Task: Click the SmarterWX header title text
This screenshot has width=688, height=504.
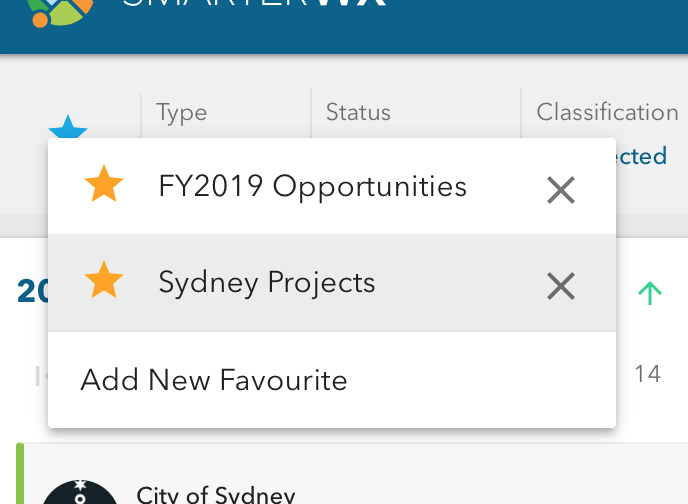Action: tap(254, 3)
